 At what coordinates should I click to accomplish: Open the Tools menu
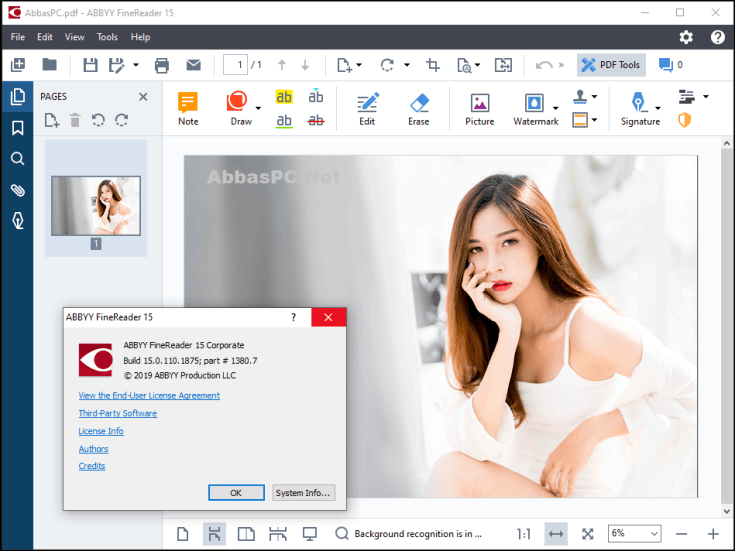coord(107,37)
